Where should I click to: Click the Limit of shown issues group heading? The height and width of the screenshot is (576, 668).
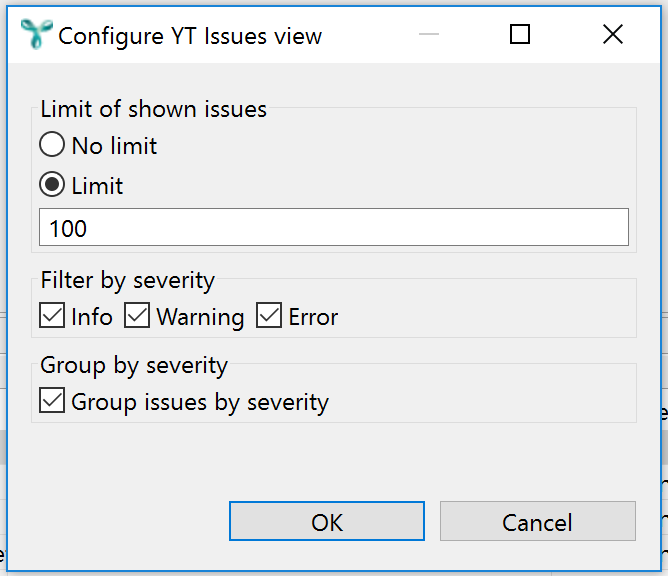click(153, 109)
